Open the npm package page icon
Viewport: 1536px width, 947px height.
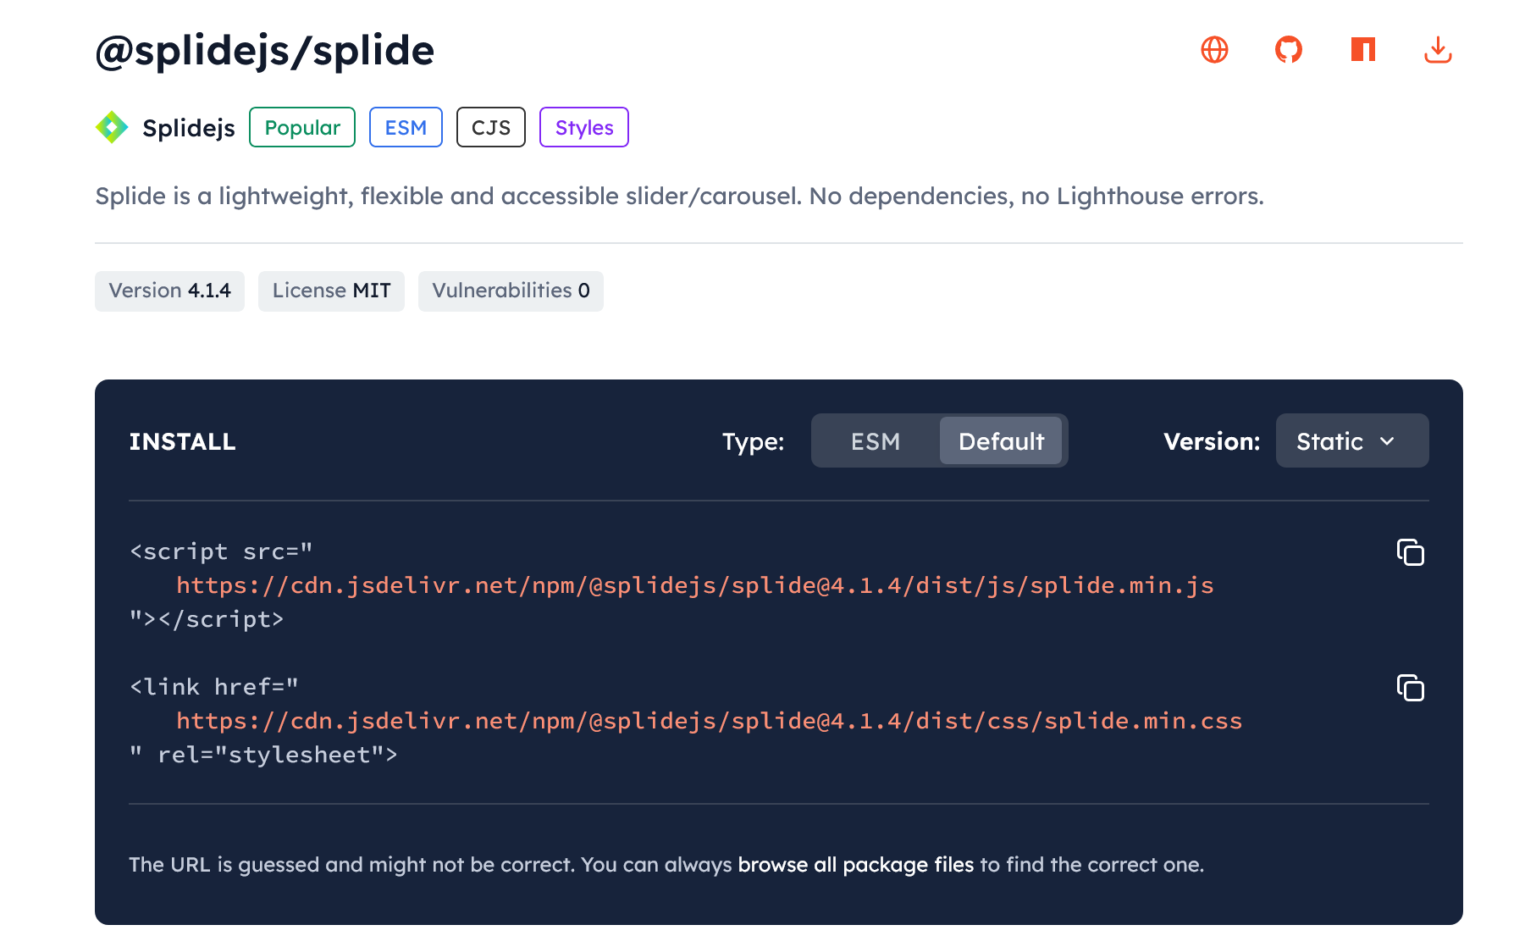point(1363,50)
